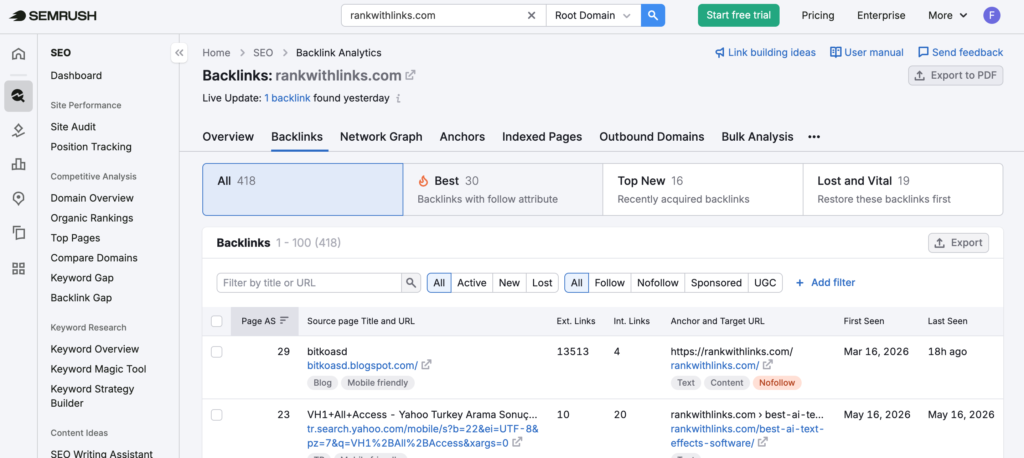Viewport: 1024px width, 458px height.
Task: Click the Filter by title or URL field
Action: [x=309, y=283]
